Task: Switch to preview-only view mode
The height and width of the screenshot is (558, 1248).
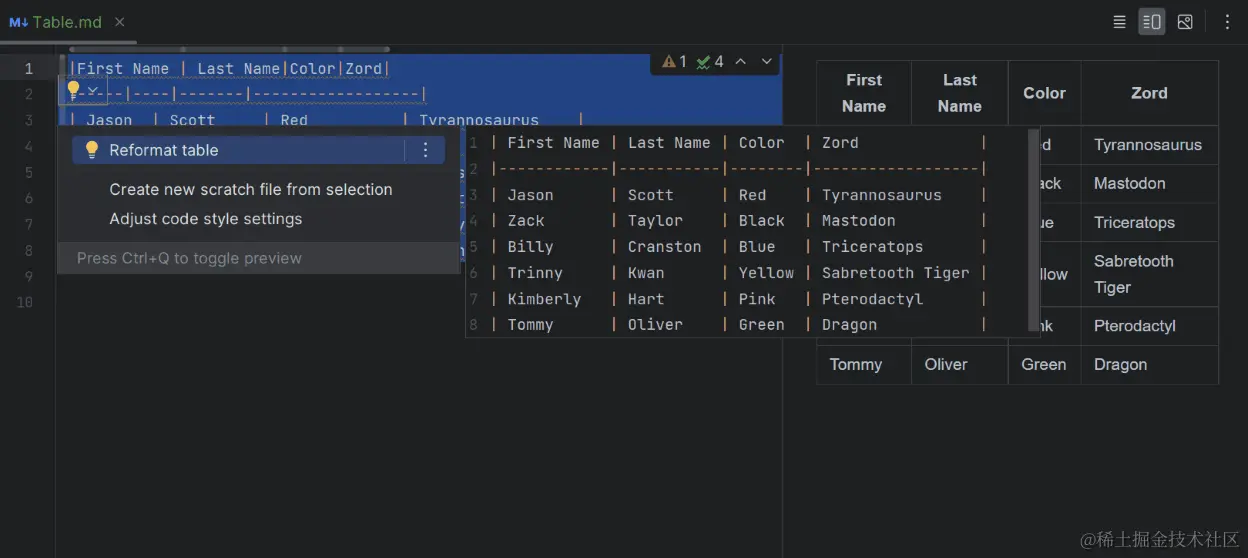Action: click(1185, 22)
